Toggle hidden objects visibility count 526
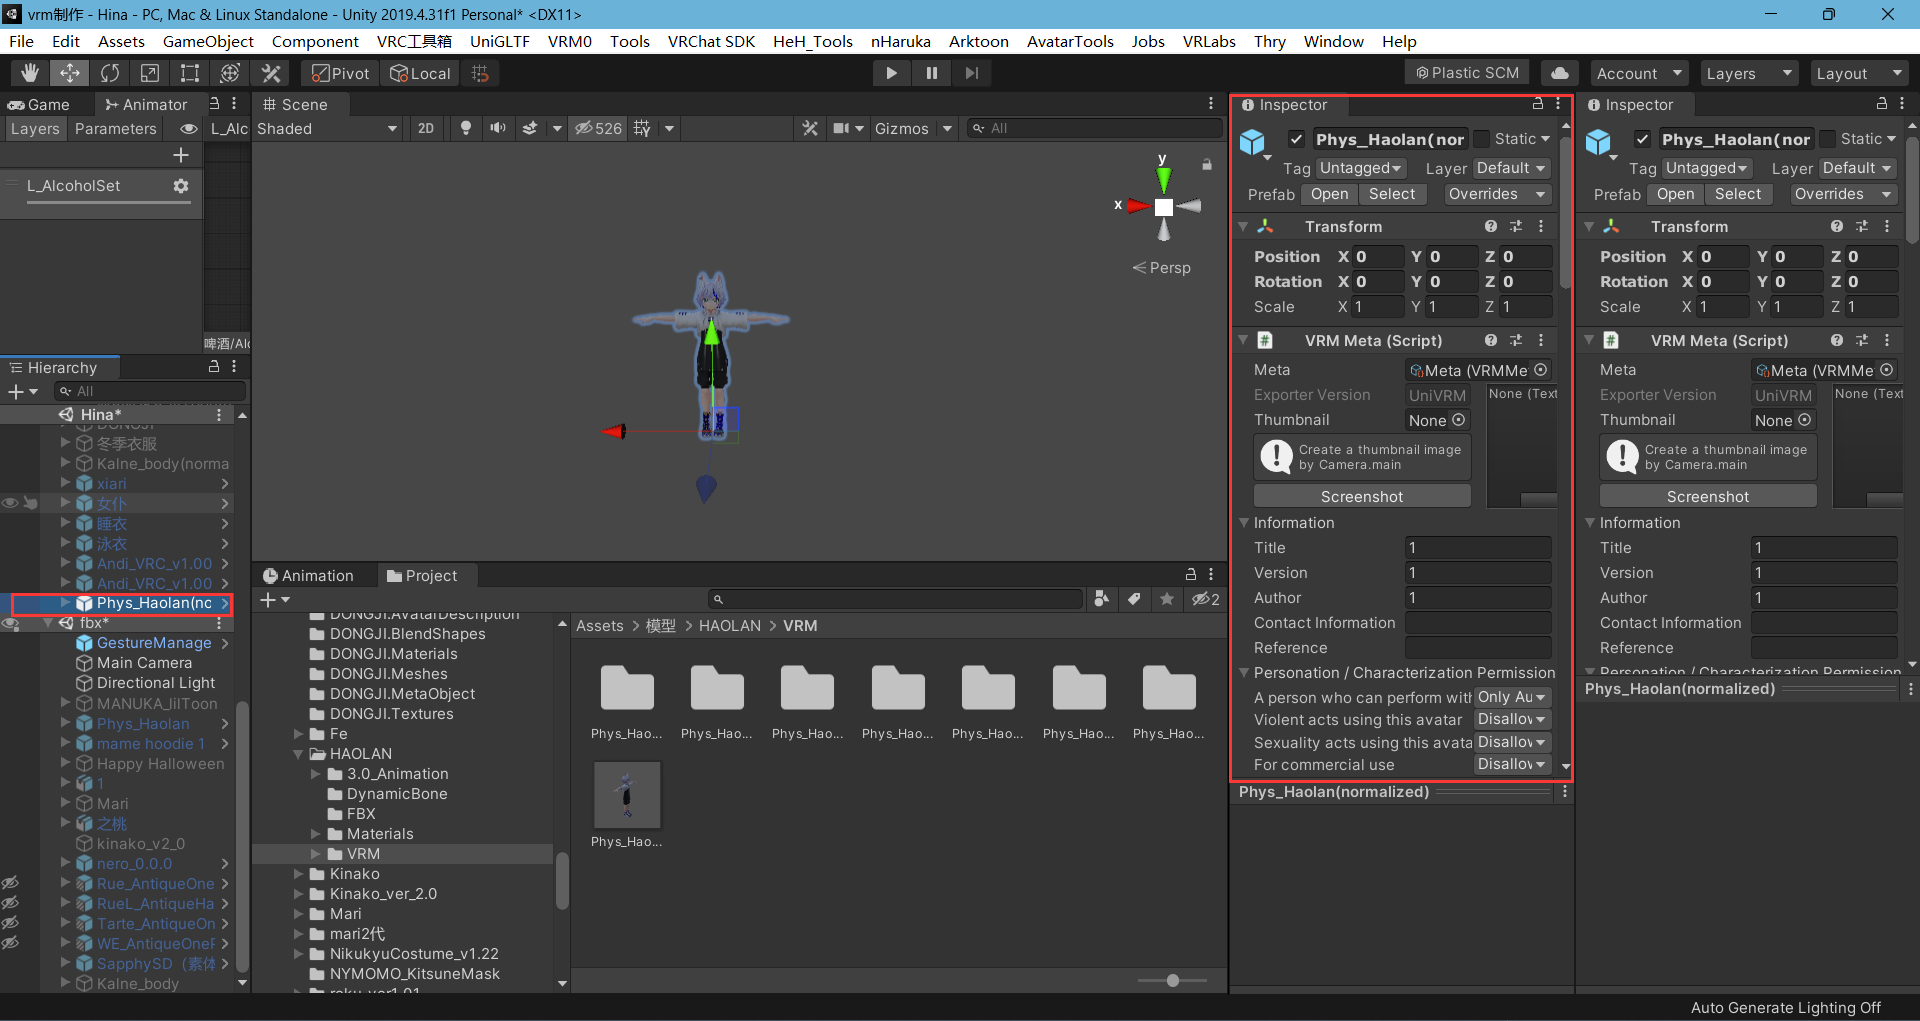Viewport: 1920px width, 1021px height. click(x=598, y=128)
